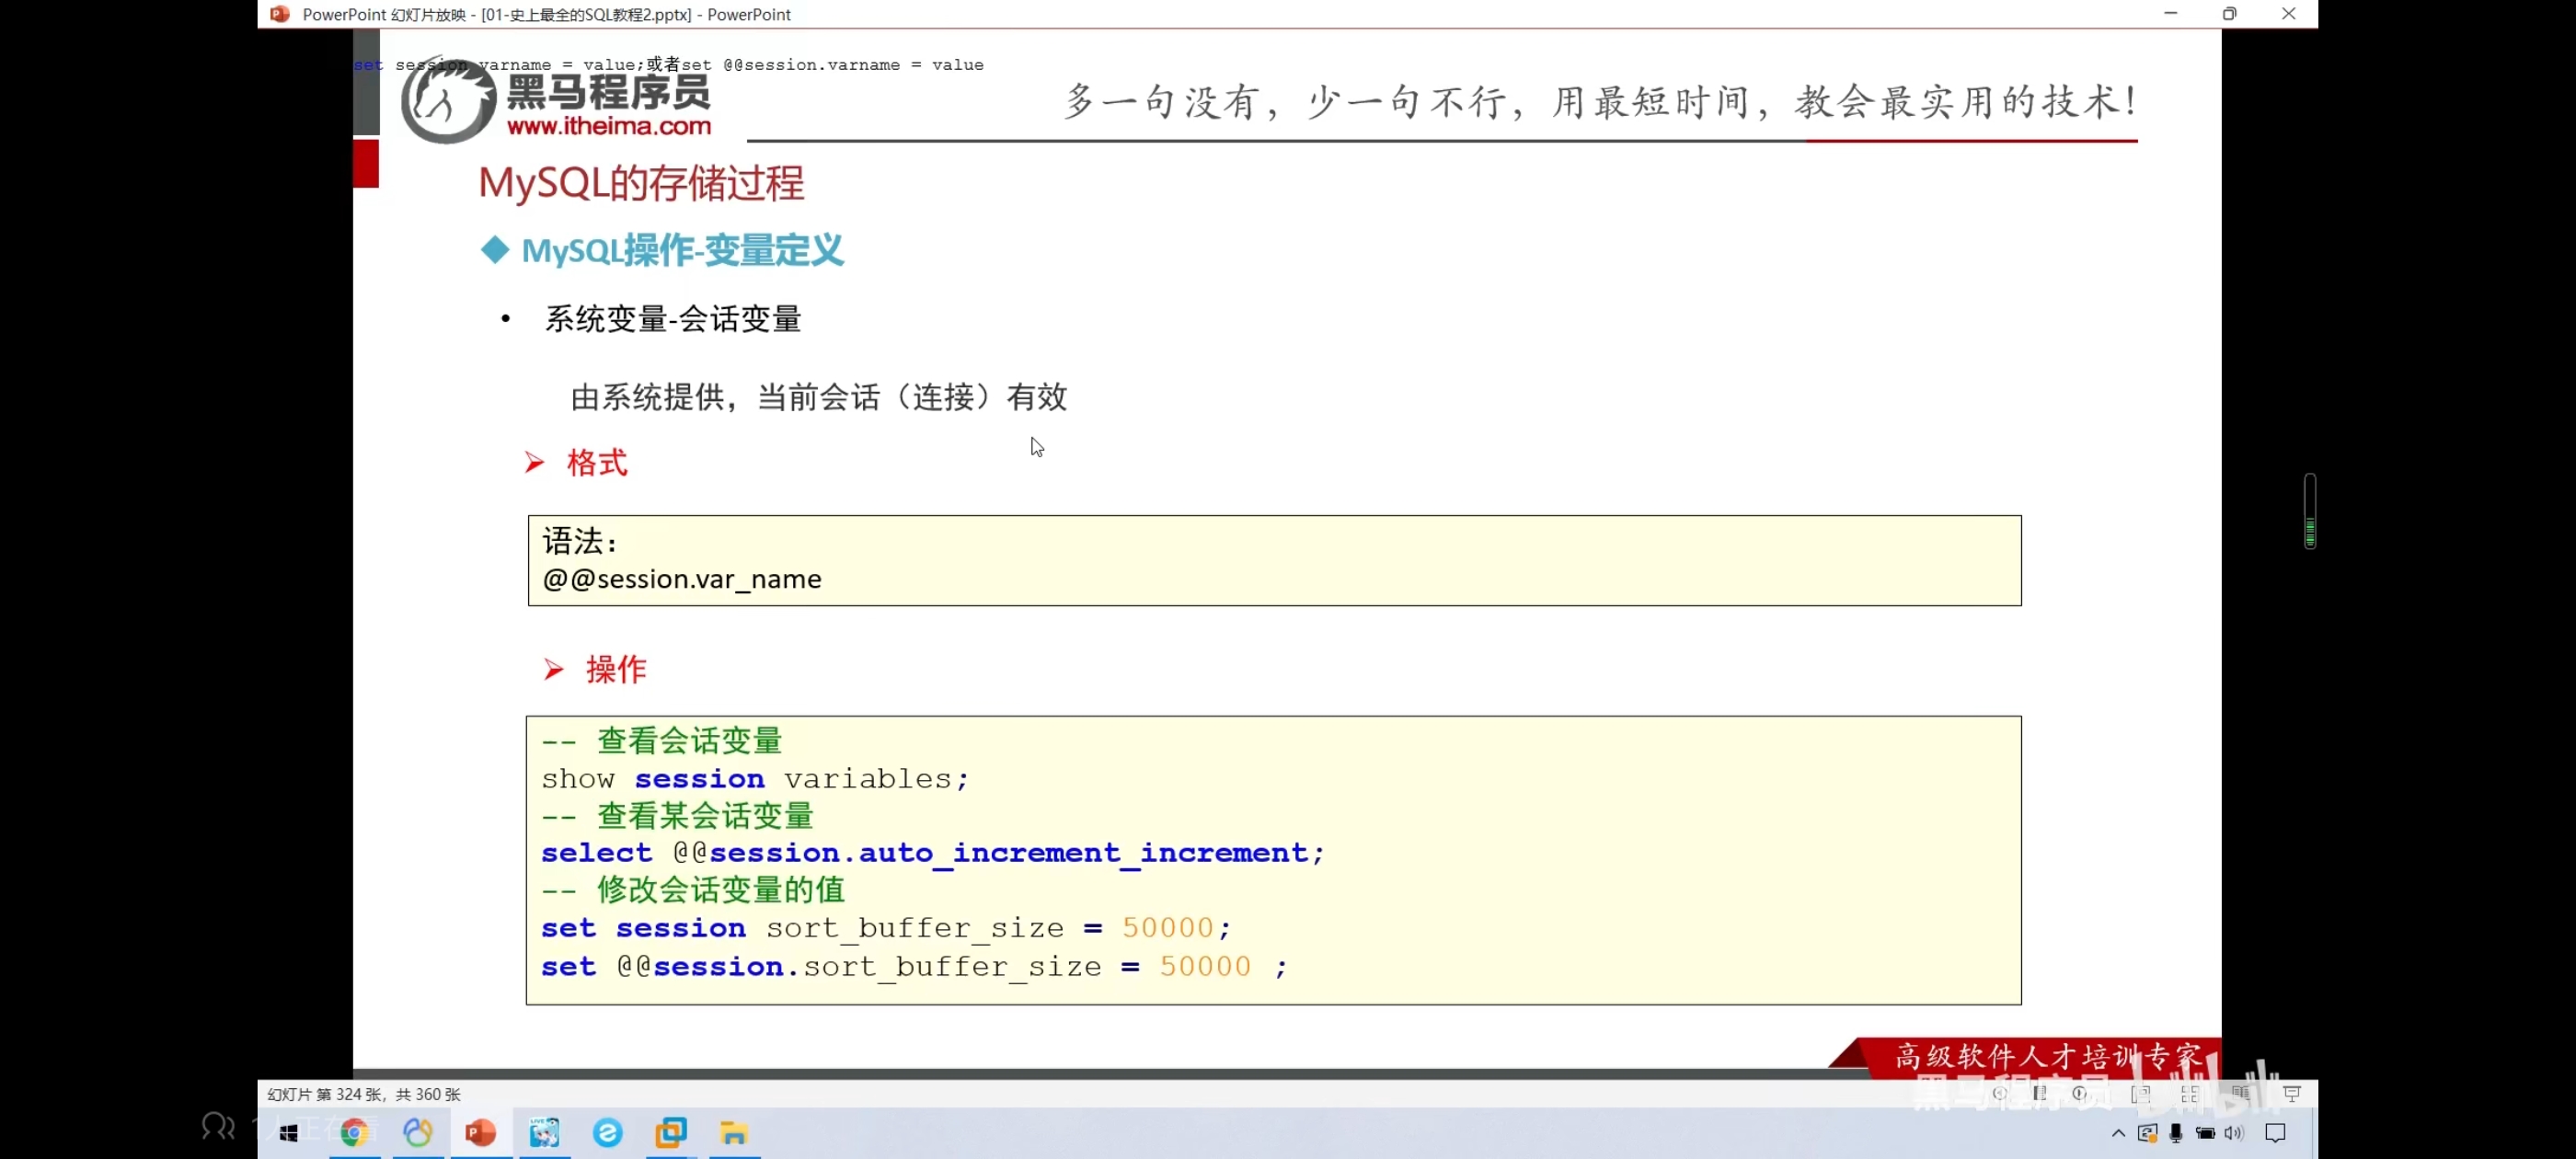Start Slide Show view icon
Viewport: 2576px width, 1159px height.
tap(2292, 1094)
